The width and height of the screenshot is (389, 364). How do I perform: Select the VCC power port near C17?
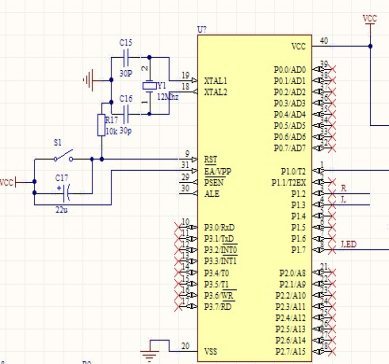pyautogui.click(x=8, y=182)
